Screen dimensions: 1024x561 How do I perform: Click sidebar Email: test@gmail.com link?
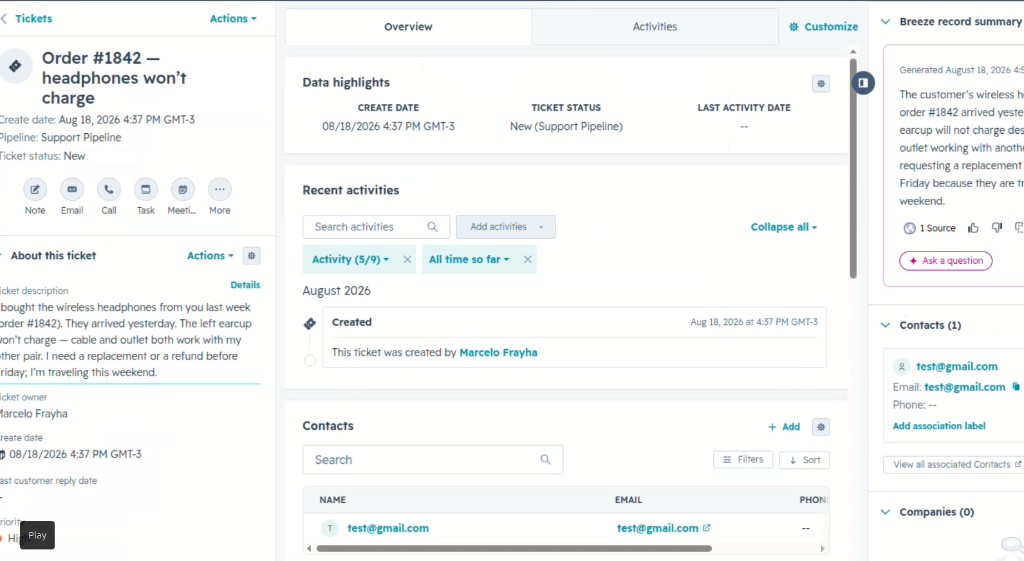[x=965, y=387]
